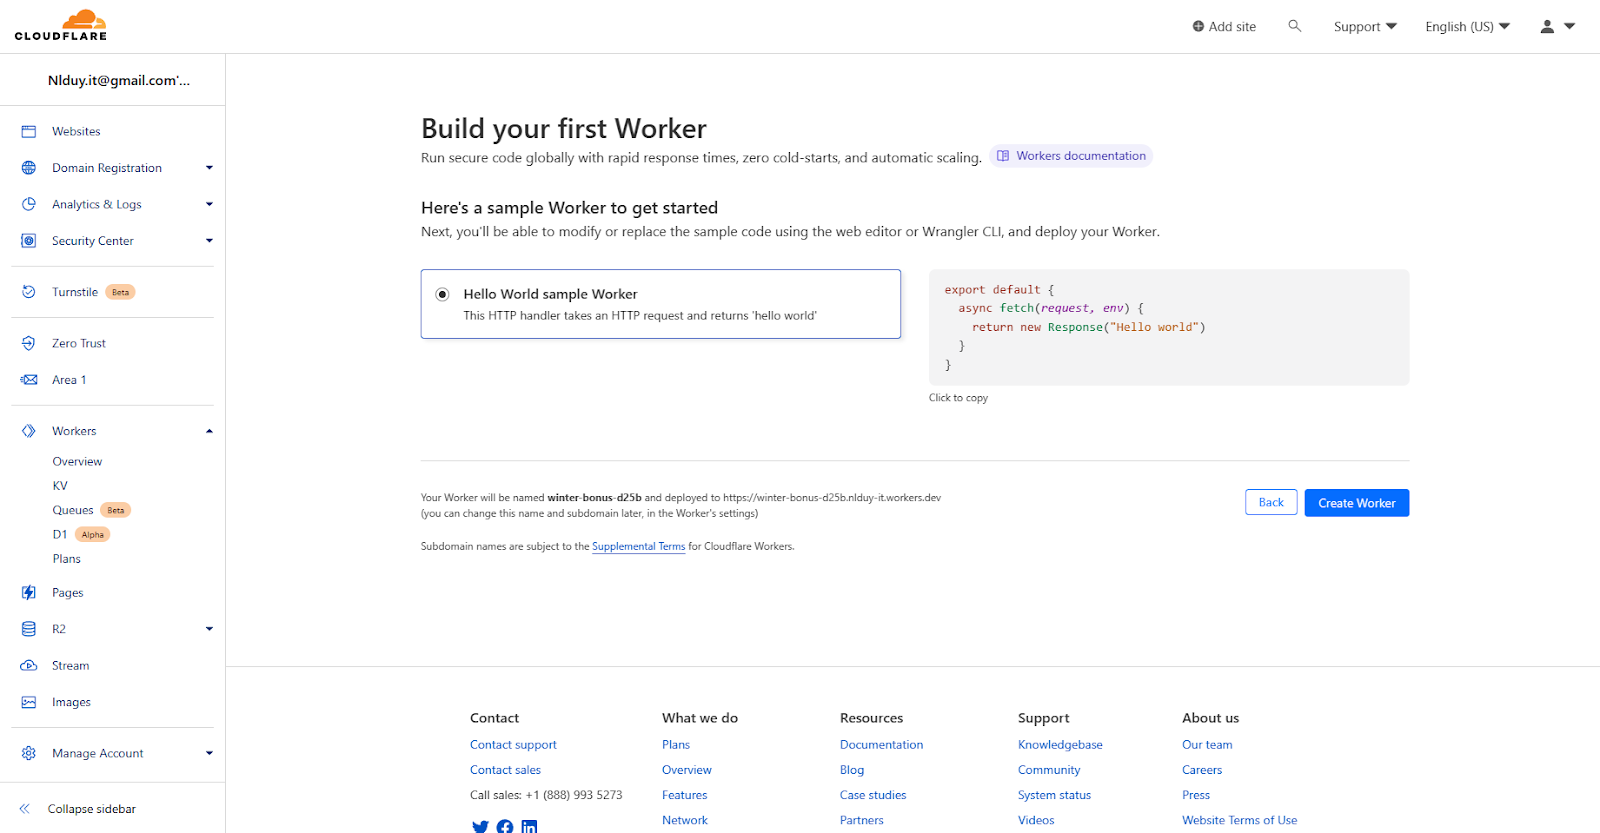Click the Zero Trust icon
This screenshot has width=1600, height=833.
tap(29, 343)
